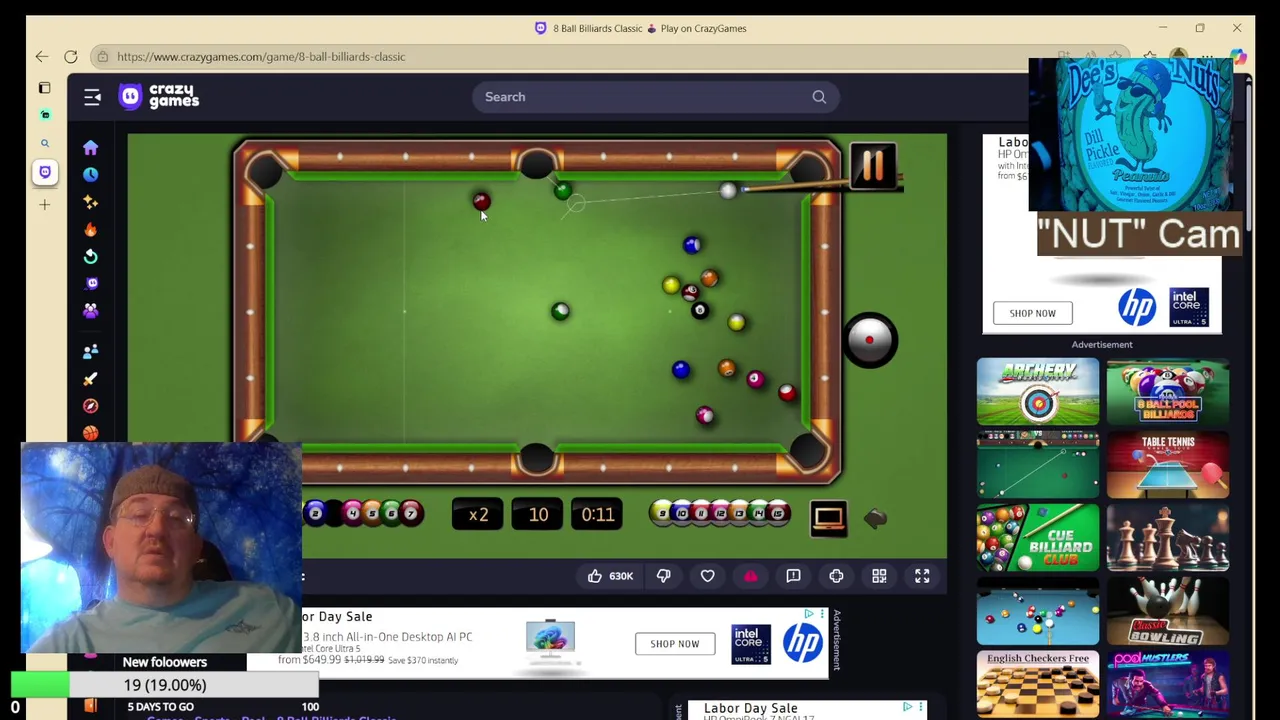Toggle the browser vertical tabs panel
Screen dimensions: 1280x720
[45, 88]
